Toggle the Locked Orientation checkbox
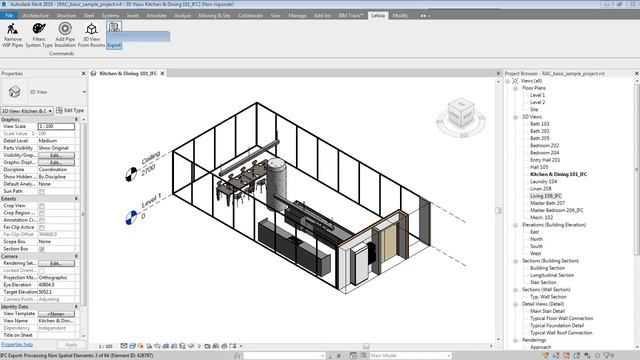 click(42, 271)
